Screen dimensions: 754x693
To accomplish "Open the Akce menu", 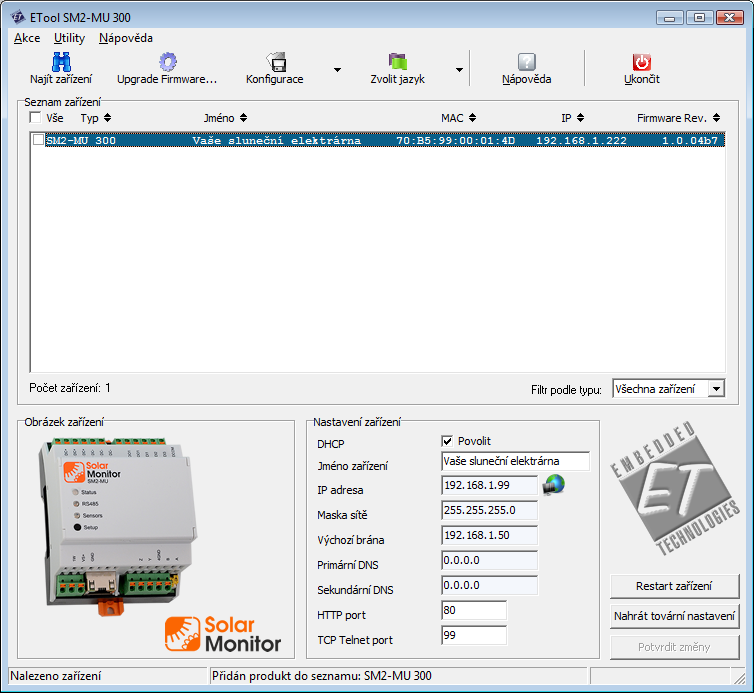I will pos(27,38).
